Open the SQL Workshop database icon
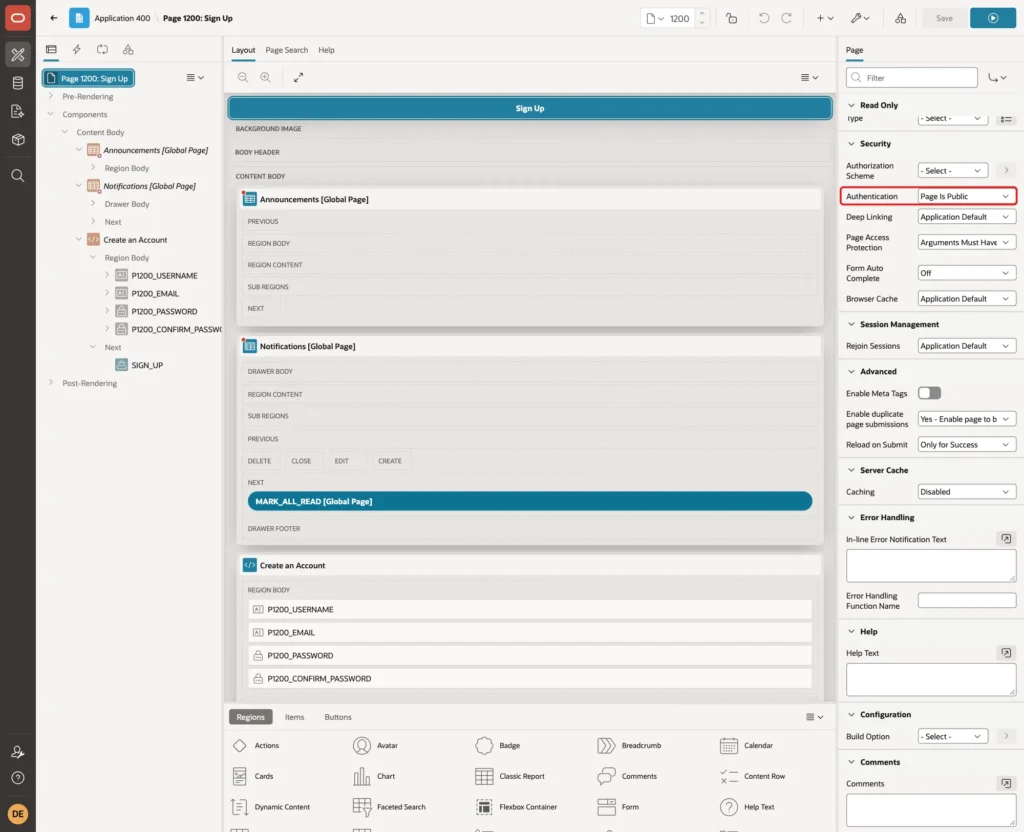1024x832 pixels. [18, 83]
